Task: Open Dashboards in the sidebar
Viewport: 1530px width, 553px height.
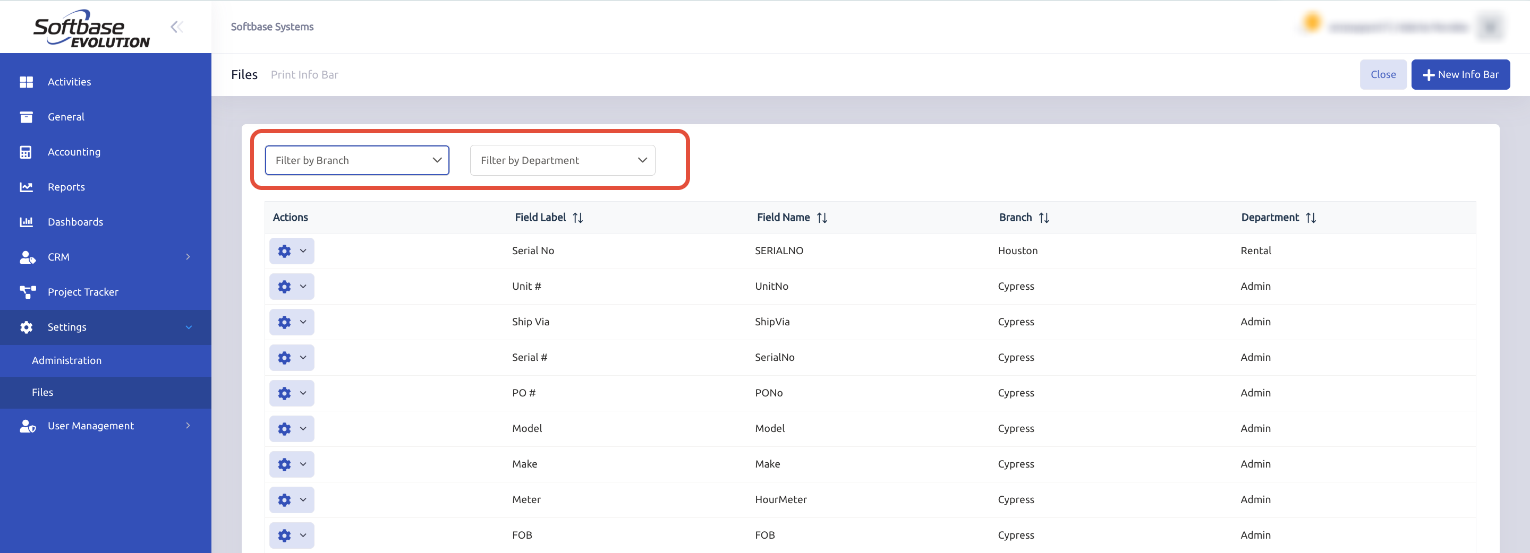Action: 105,222
